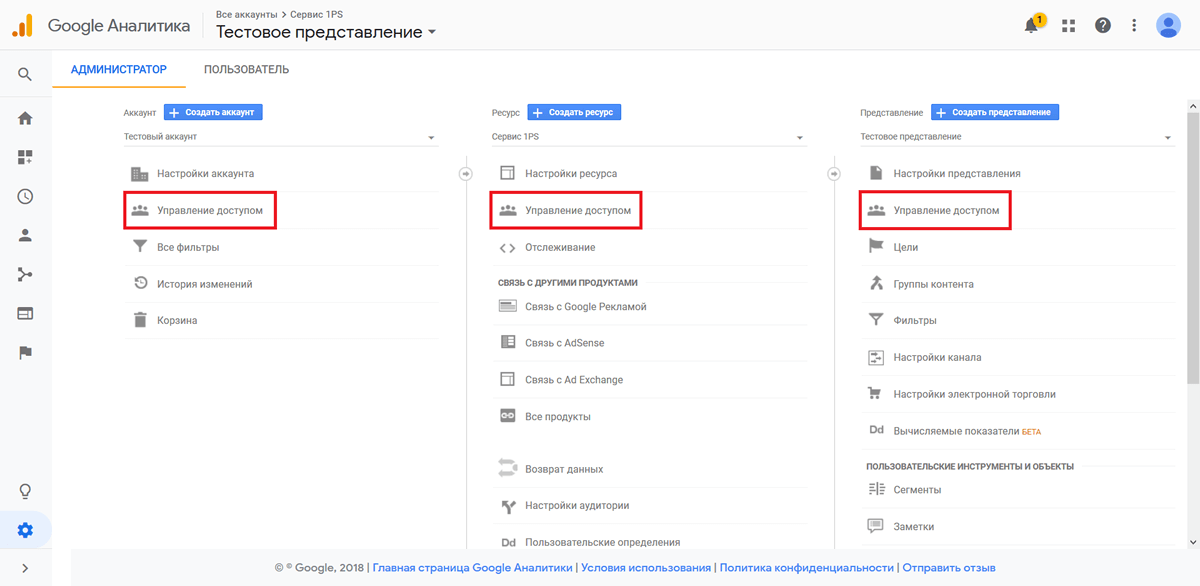Click the help question mark icon
This screenshot has height=586, width=1200.
(1103, 25)
